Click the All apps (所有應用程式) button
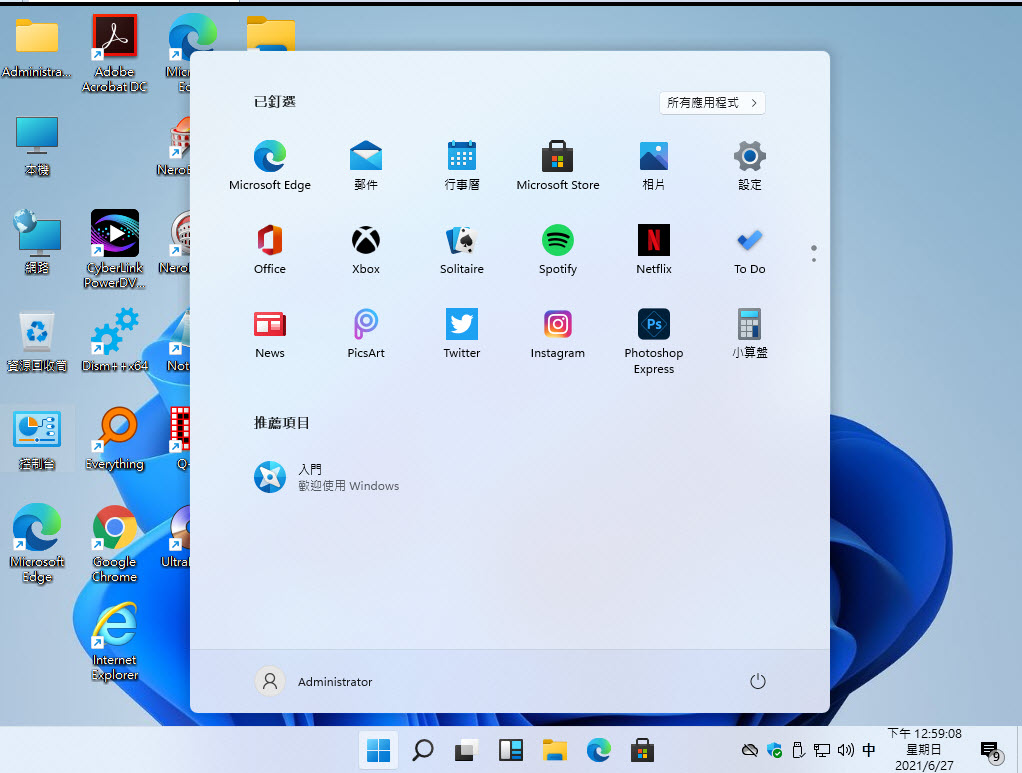The width and height of the screenshot is (1022, 773). point(712,103)
